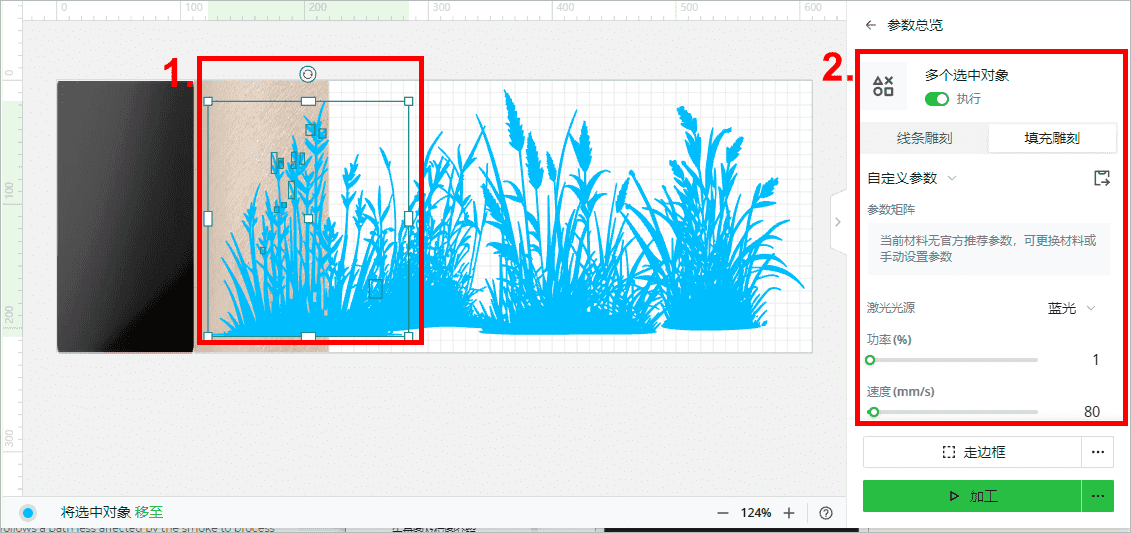Zoom out with the minus icon
This screenshot has width=1131, height=533.
pos(723,513)
